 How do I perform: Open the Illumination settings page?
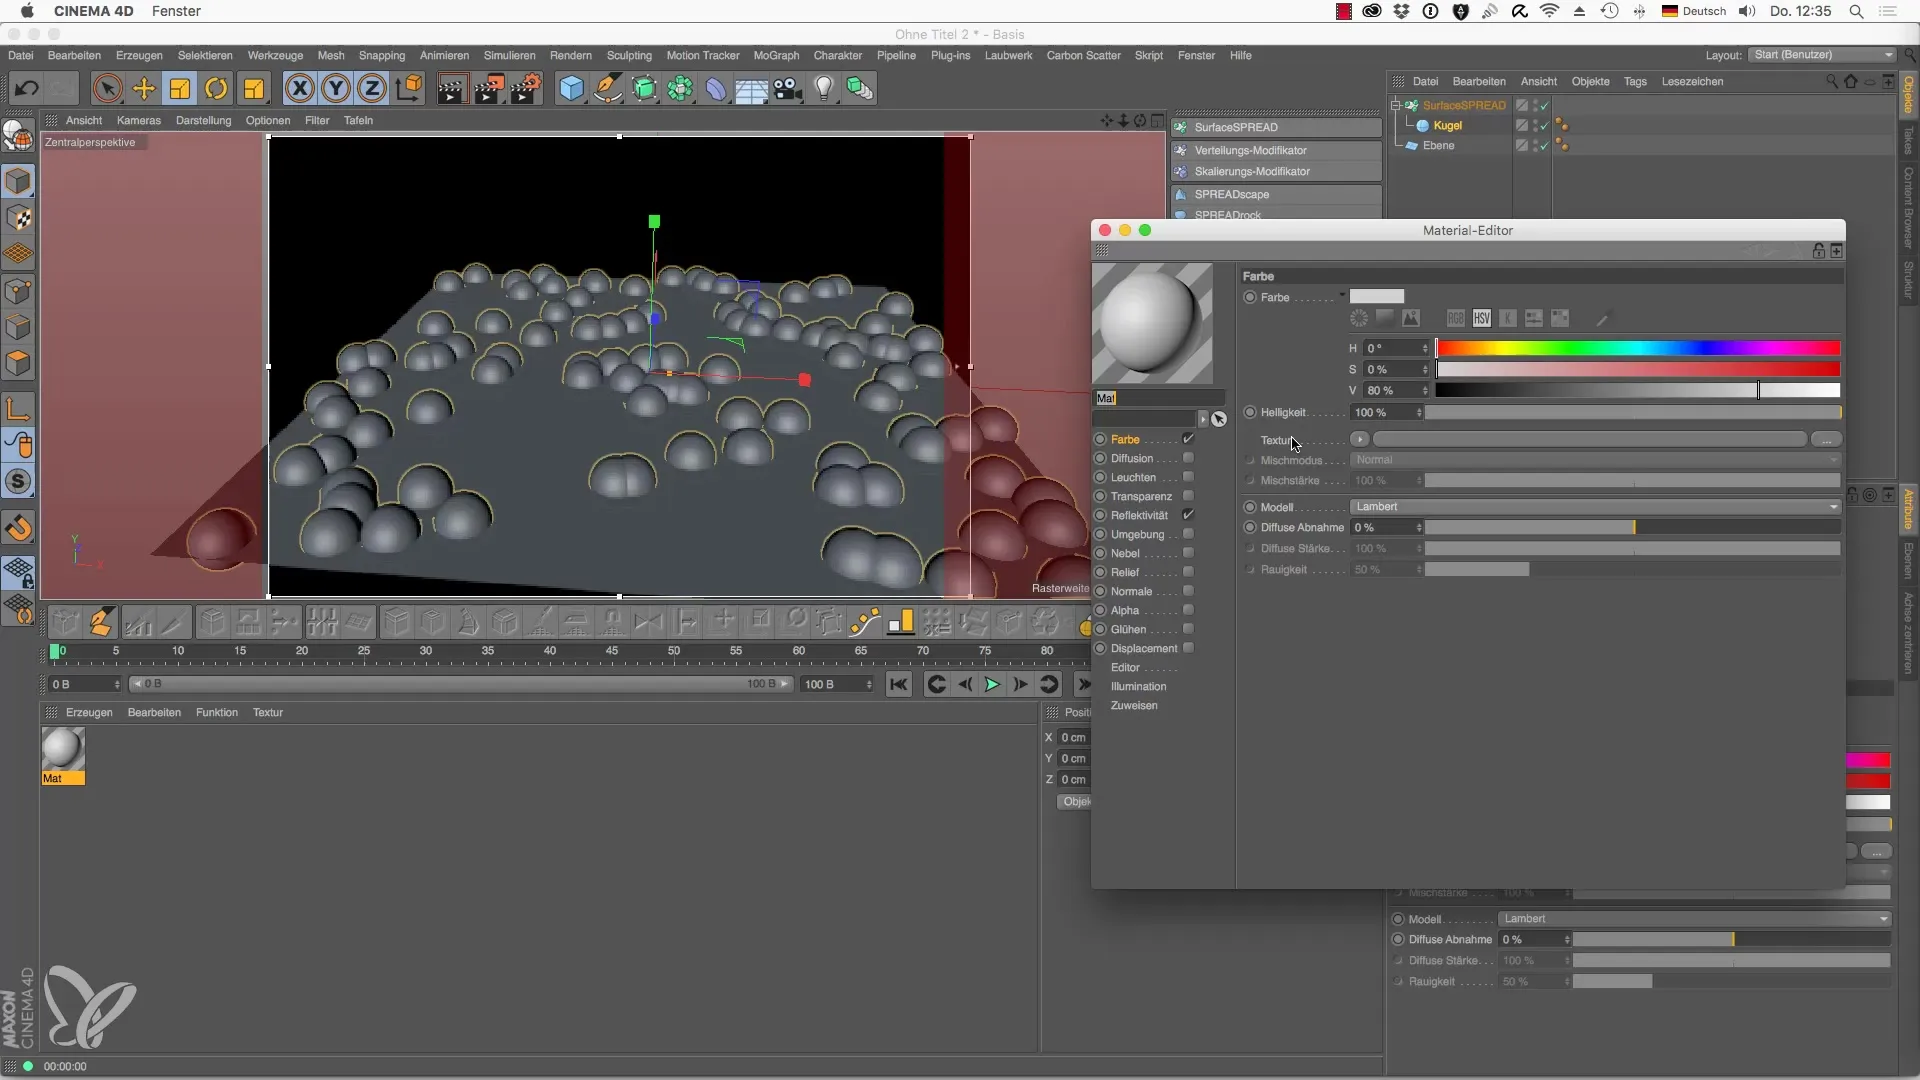(1138, 686)
